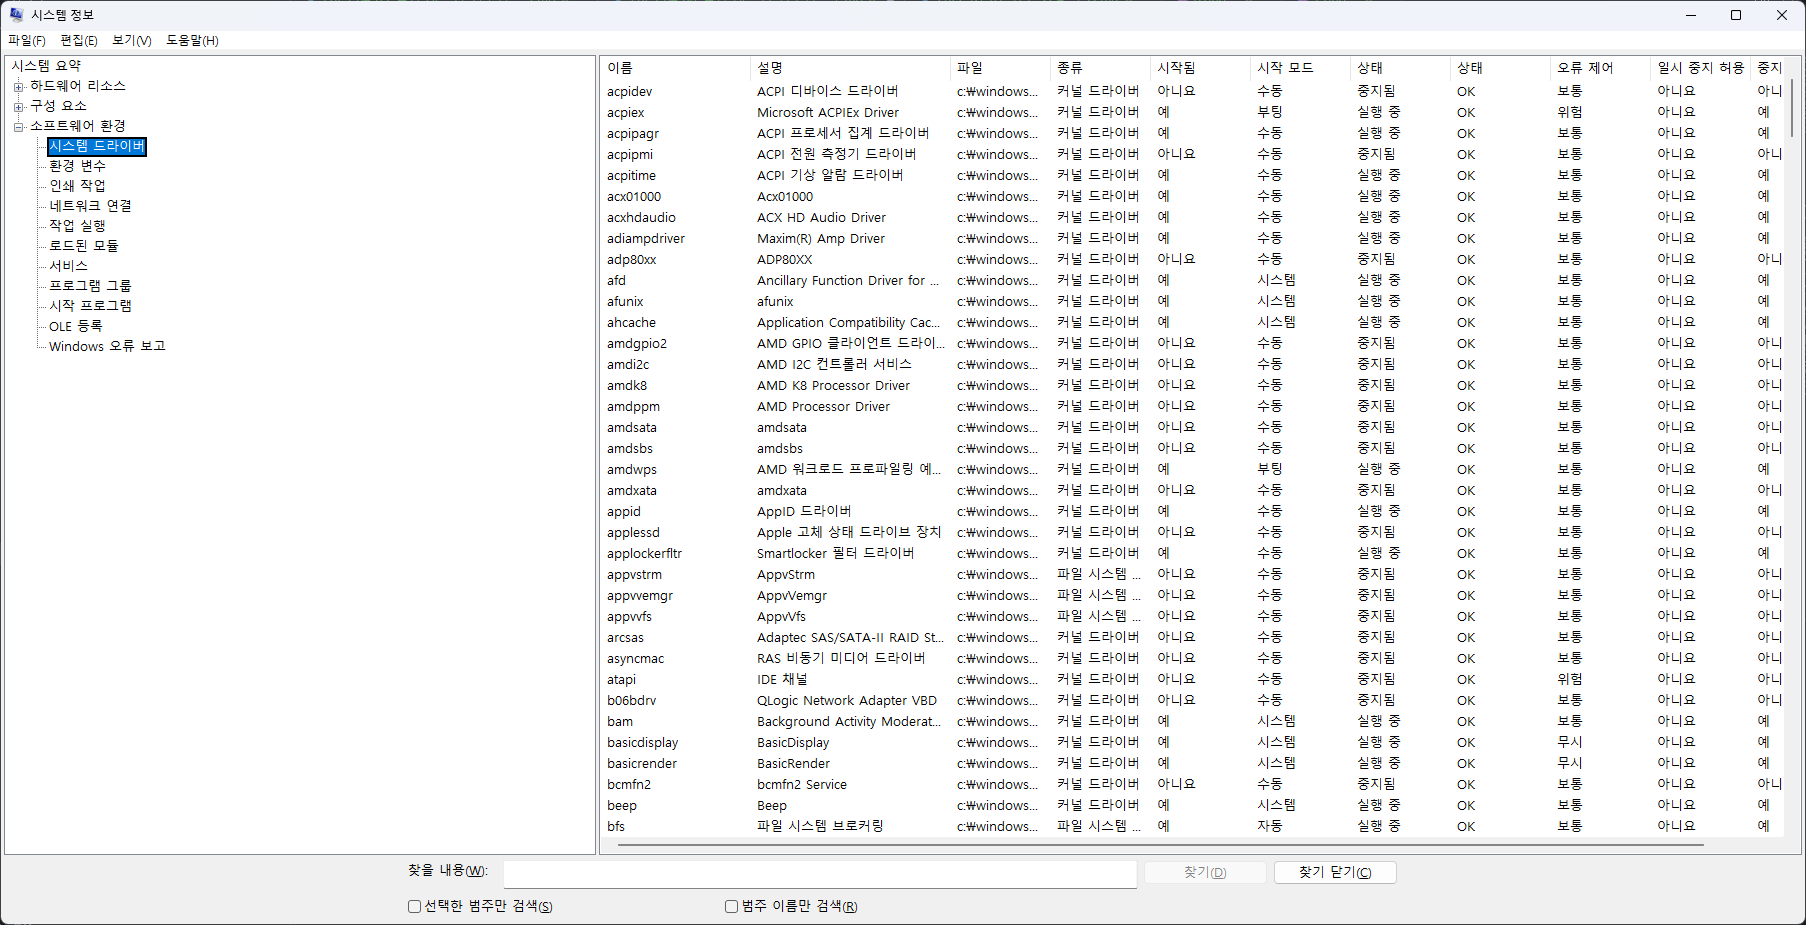
Task: Select the amdgpio2 driver row
Action: point(1192,343)
